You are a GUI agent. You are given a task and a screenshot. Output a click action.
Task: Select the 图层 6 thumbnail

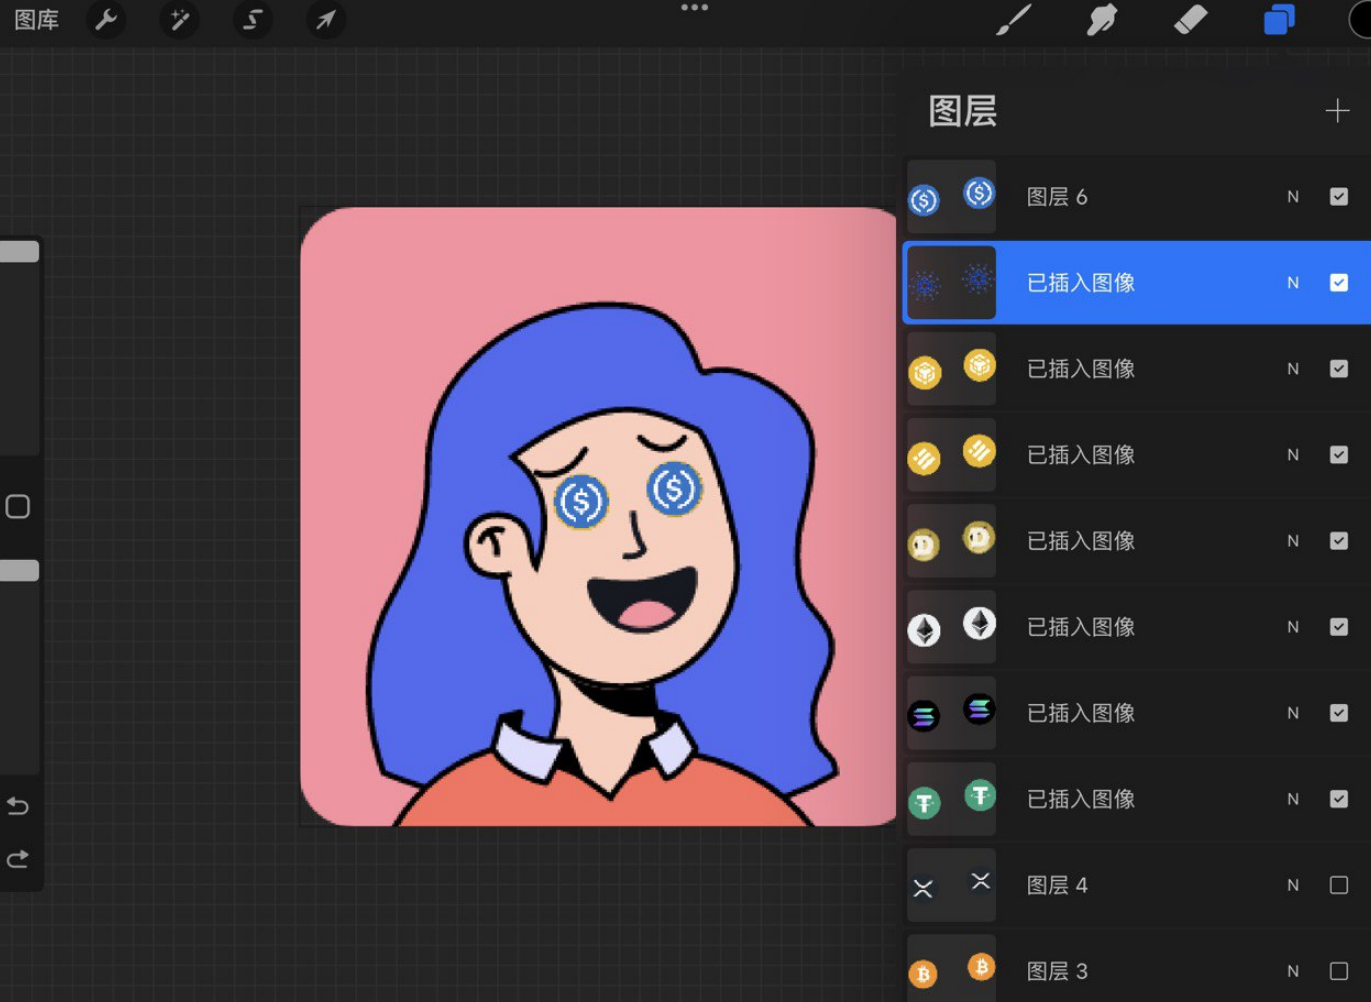pyautogui.click(x=952, y=197)
